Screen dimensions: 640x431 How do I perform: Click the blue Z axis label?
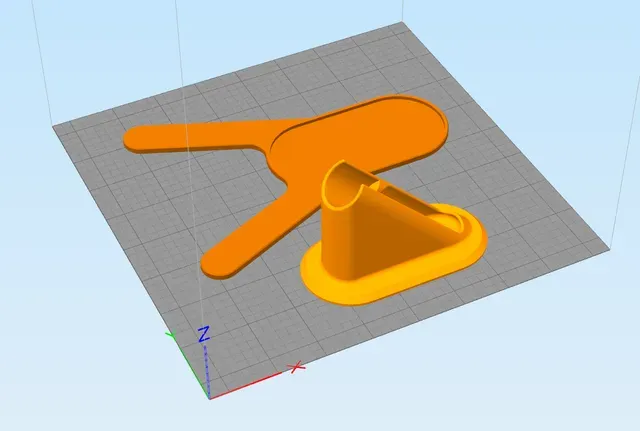[204, 334]
